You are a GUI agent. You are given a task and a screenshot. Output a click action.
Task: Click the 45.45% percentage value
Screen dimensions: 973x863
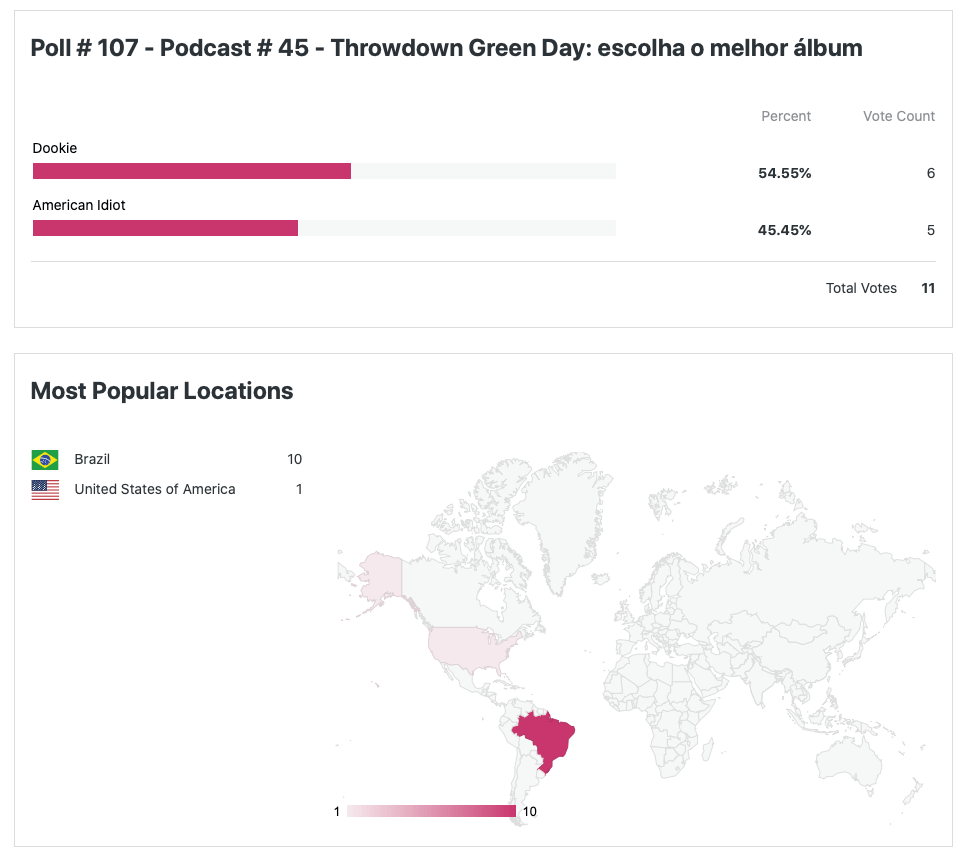[x=784, y=230]
